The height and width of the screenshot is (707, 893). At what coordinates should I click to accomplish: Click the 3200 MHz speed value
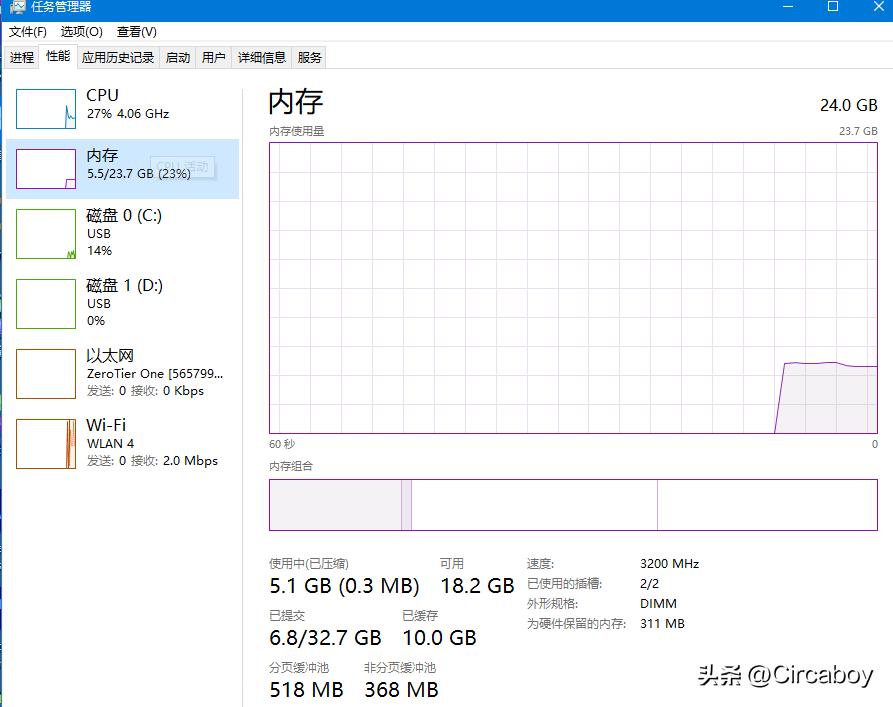pyautogui.click(x=669, y=563)
